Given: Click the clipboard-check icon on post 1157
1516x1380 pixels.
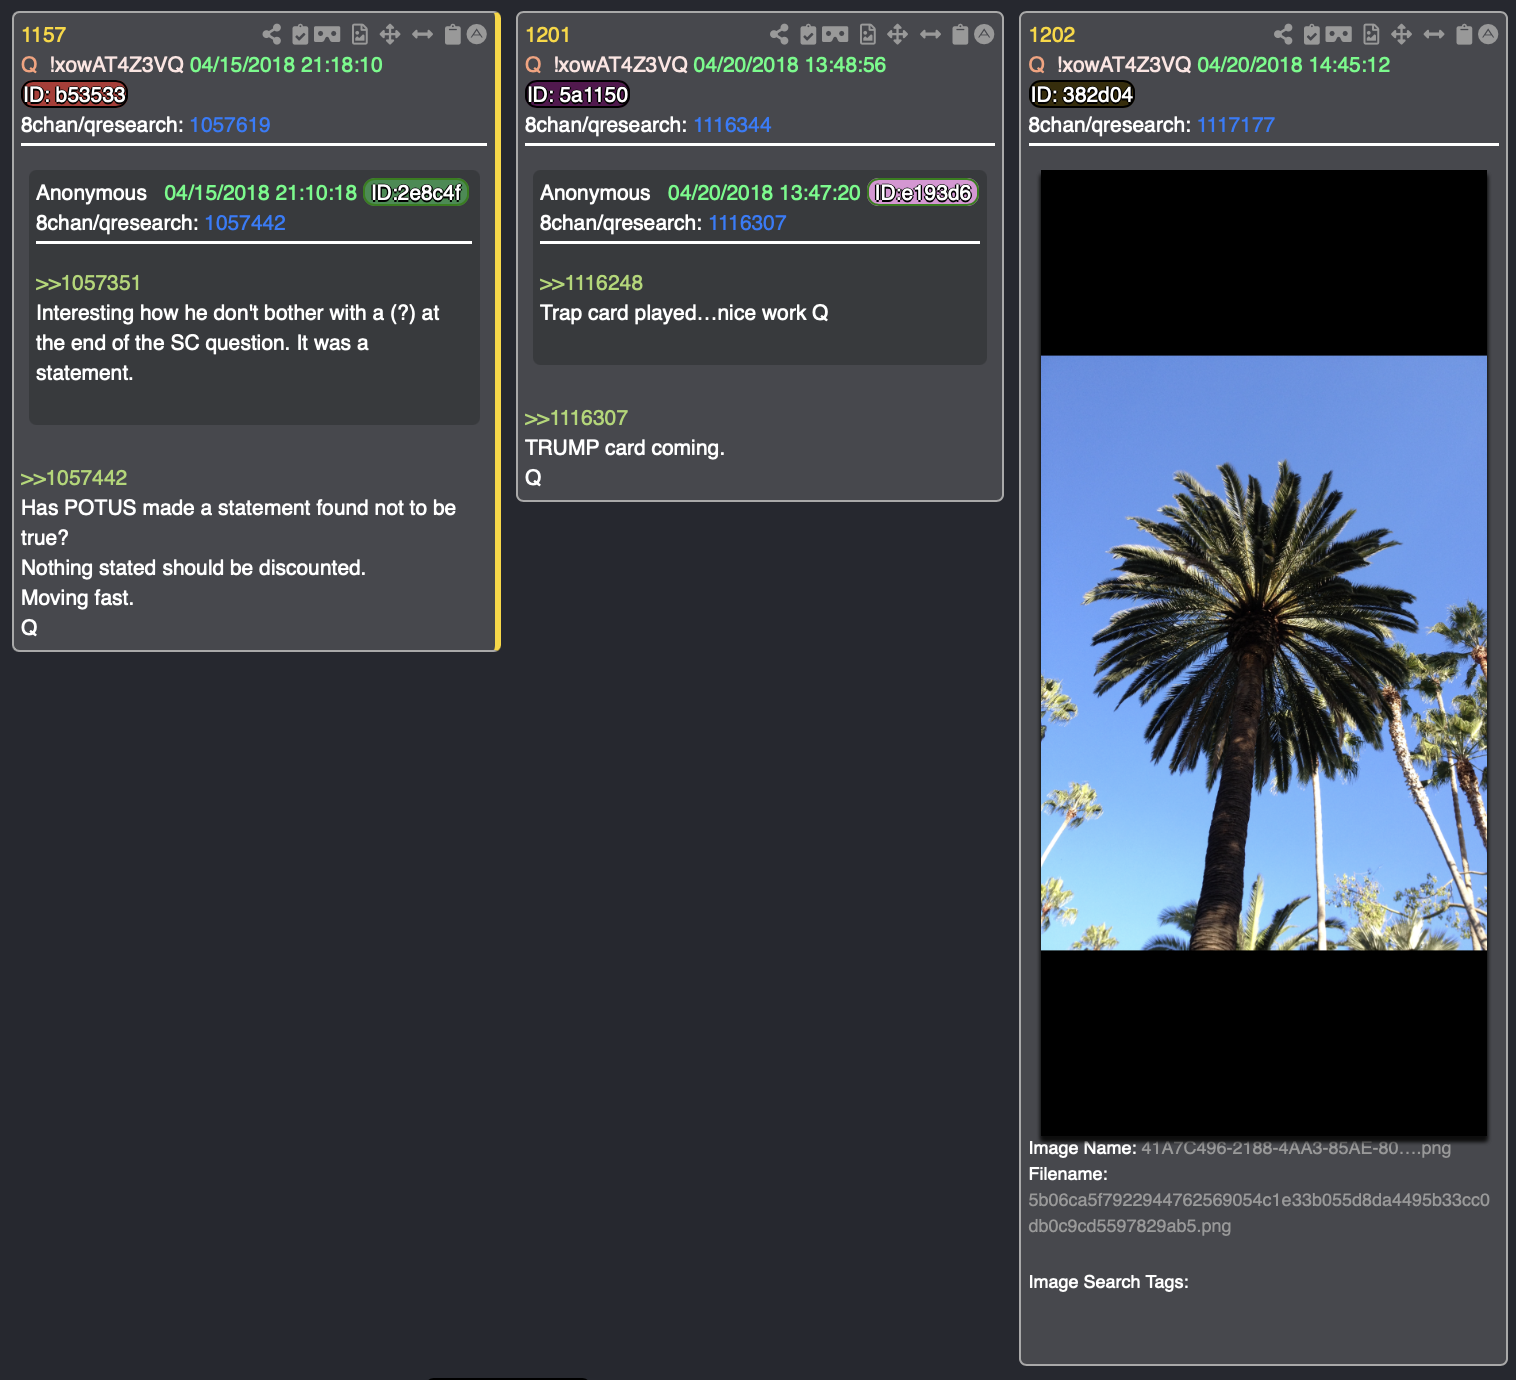Looking at the screenshot, I should click(x=300, y=35).
